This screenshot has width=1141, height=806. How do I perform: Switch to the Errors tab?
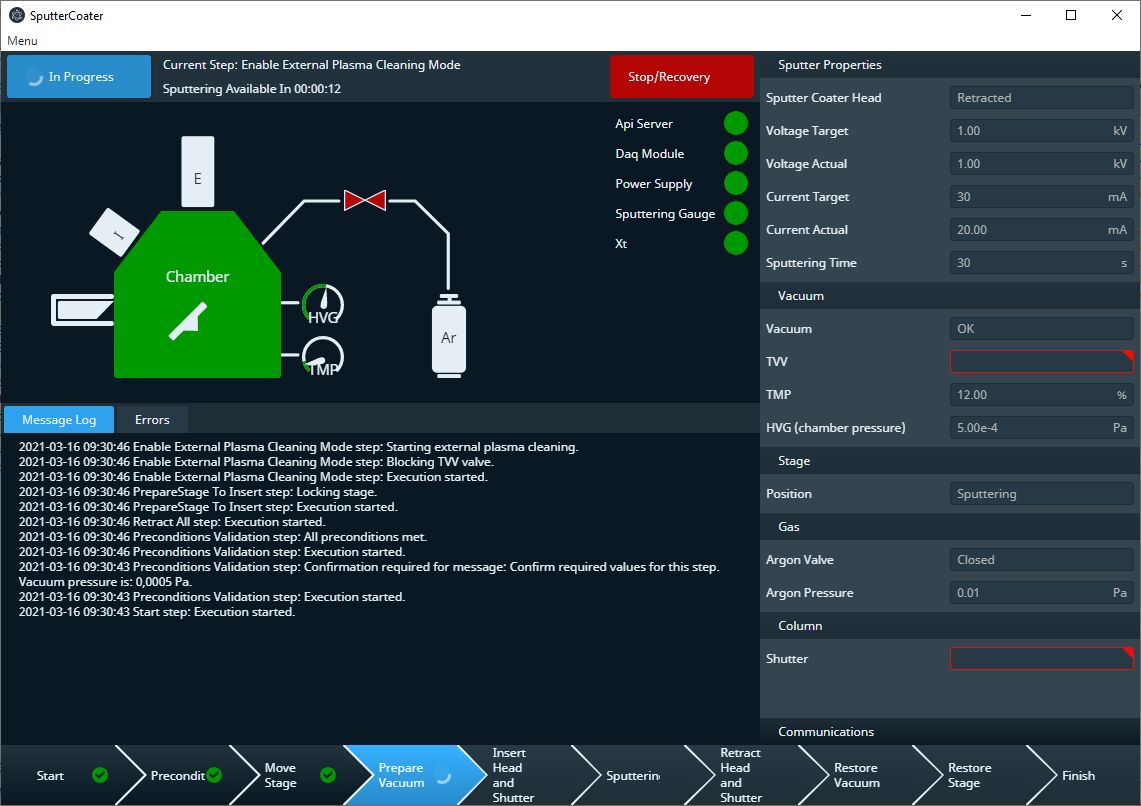pyautogui.click(x=152, y=420)
